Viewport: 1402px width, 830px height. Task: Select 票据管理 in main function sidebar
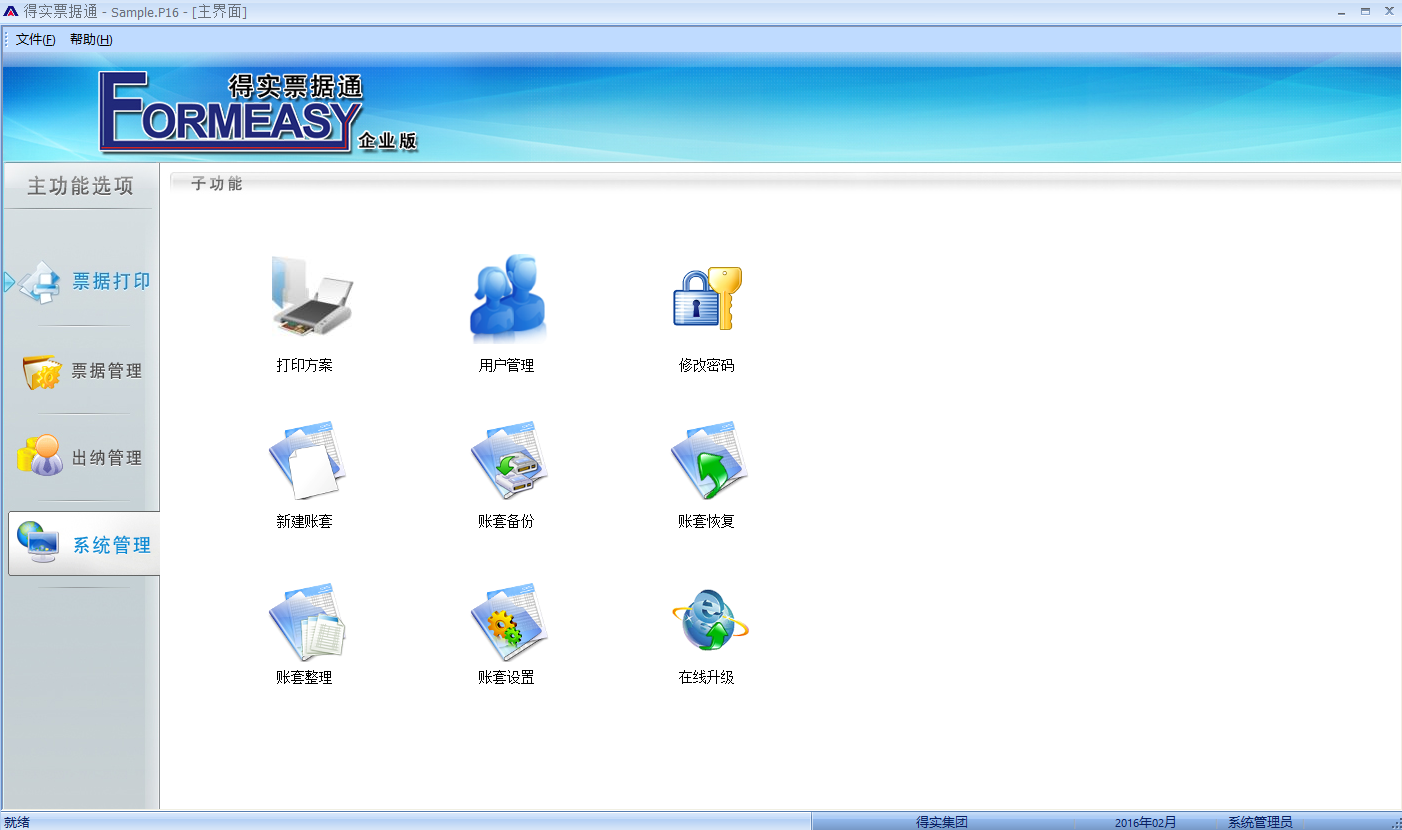pos(84,371)
